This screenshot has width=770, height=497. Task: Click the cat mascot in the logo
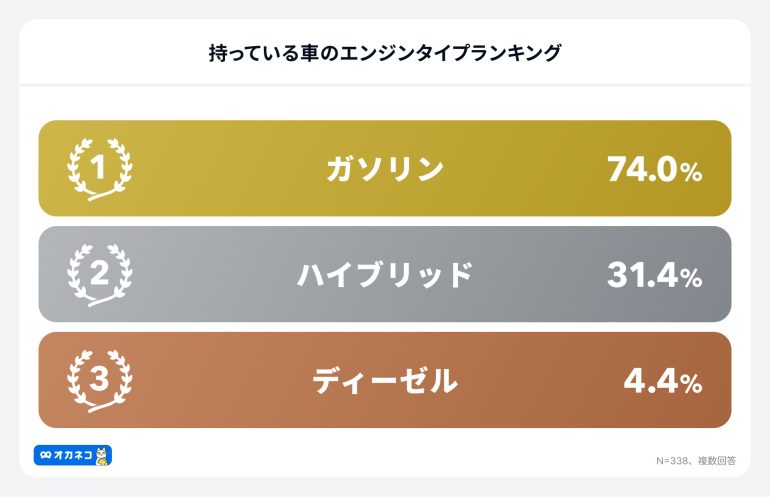point(102,456)
